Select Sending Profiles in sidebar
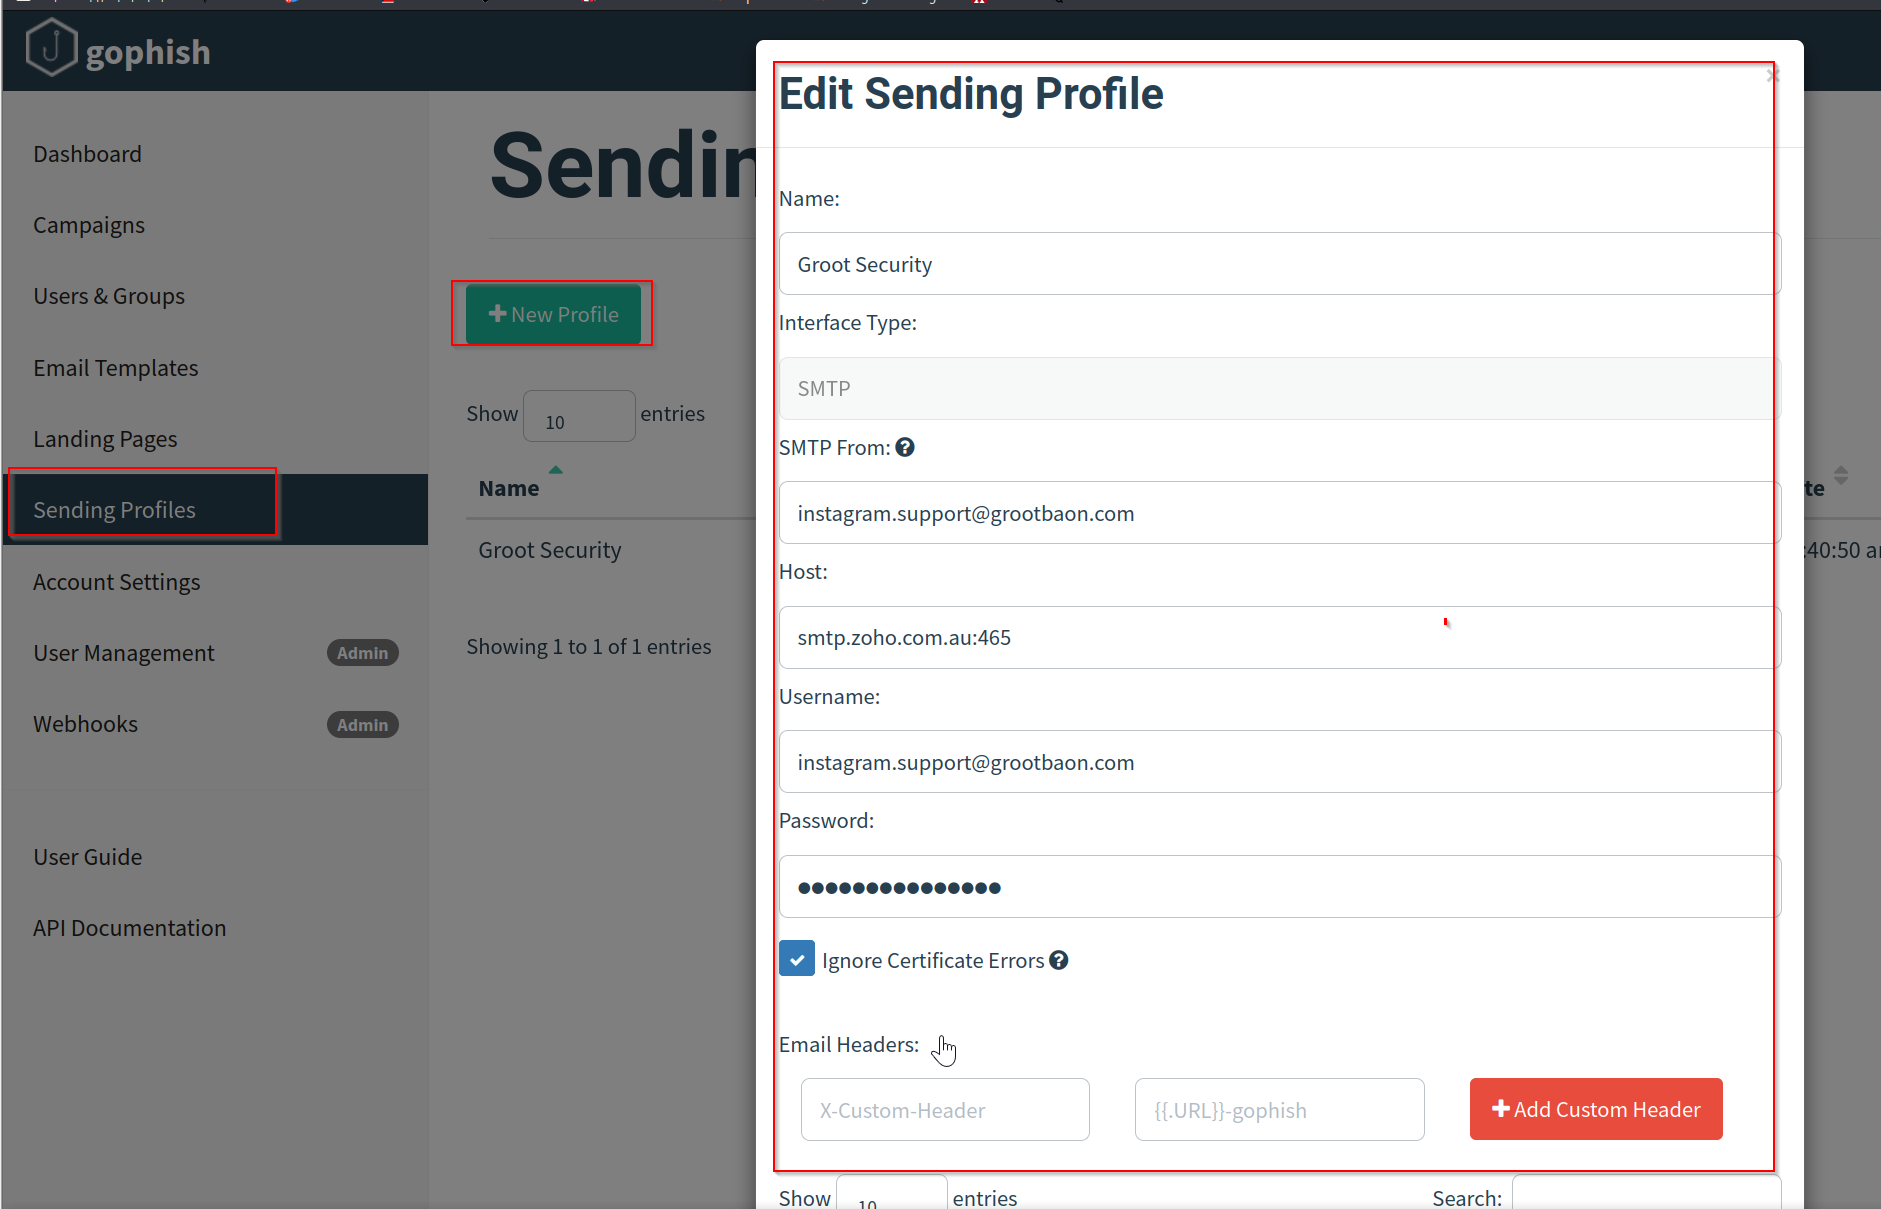The height and width of the screenshot is (1209, 1881). click(215, 509)
